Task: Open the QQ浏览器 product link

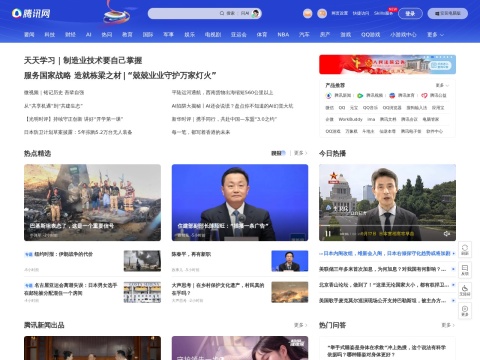Action: [x=392, y=108]
